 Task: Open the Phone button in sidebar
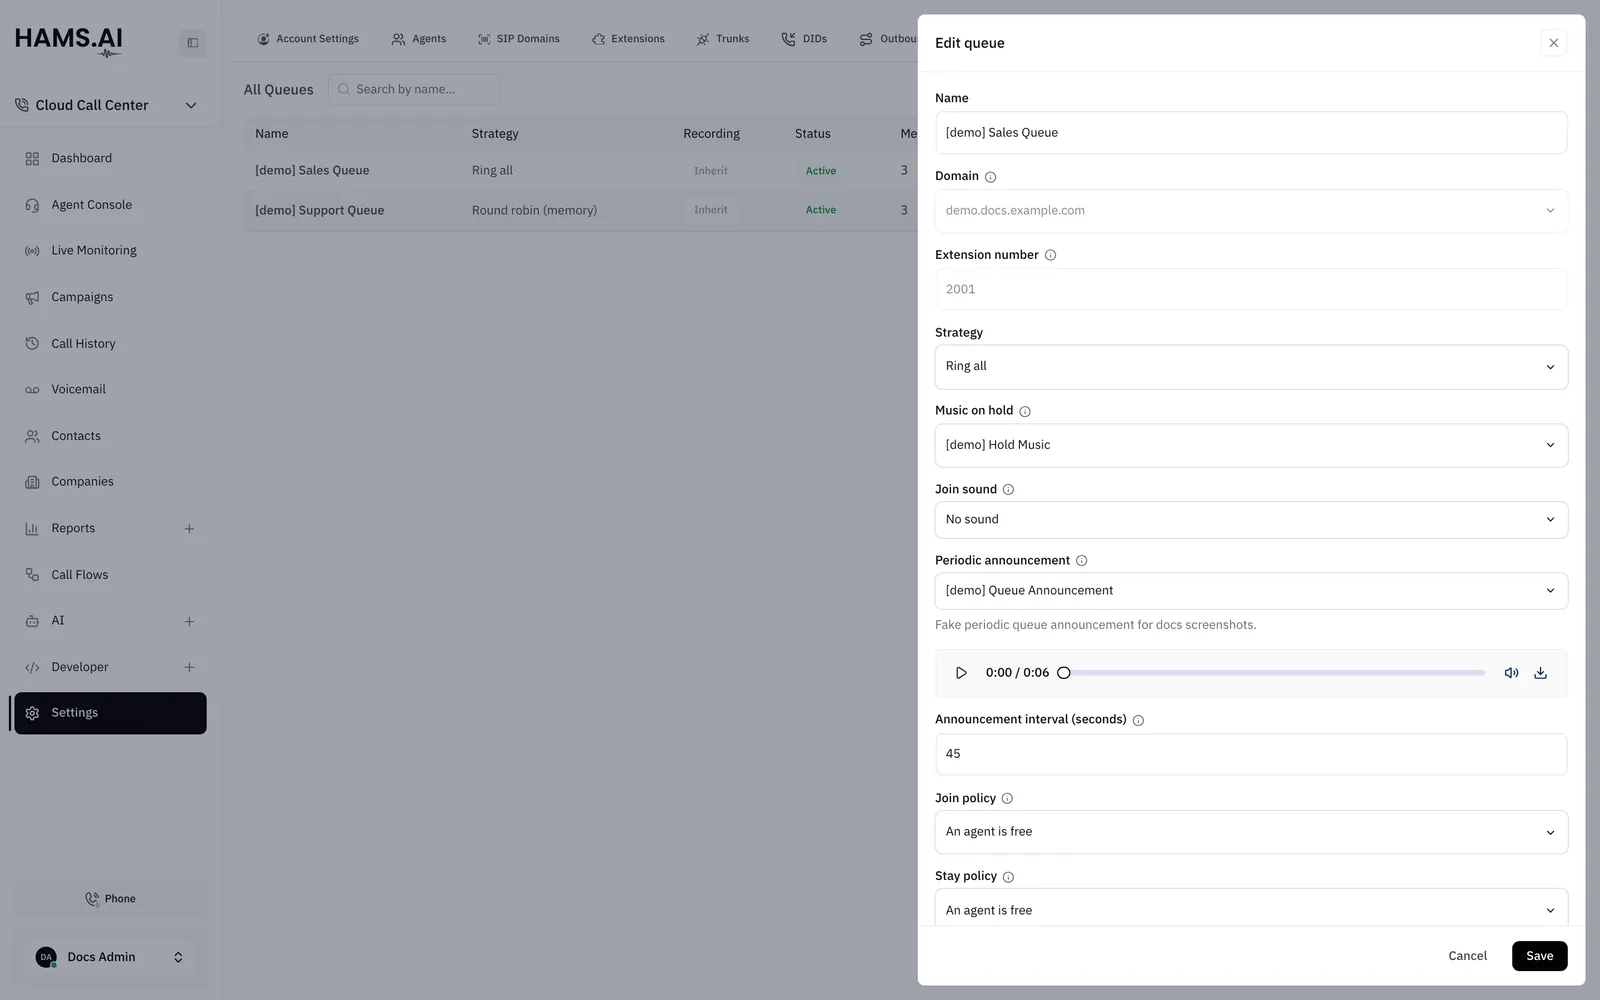click(110, 899)
